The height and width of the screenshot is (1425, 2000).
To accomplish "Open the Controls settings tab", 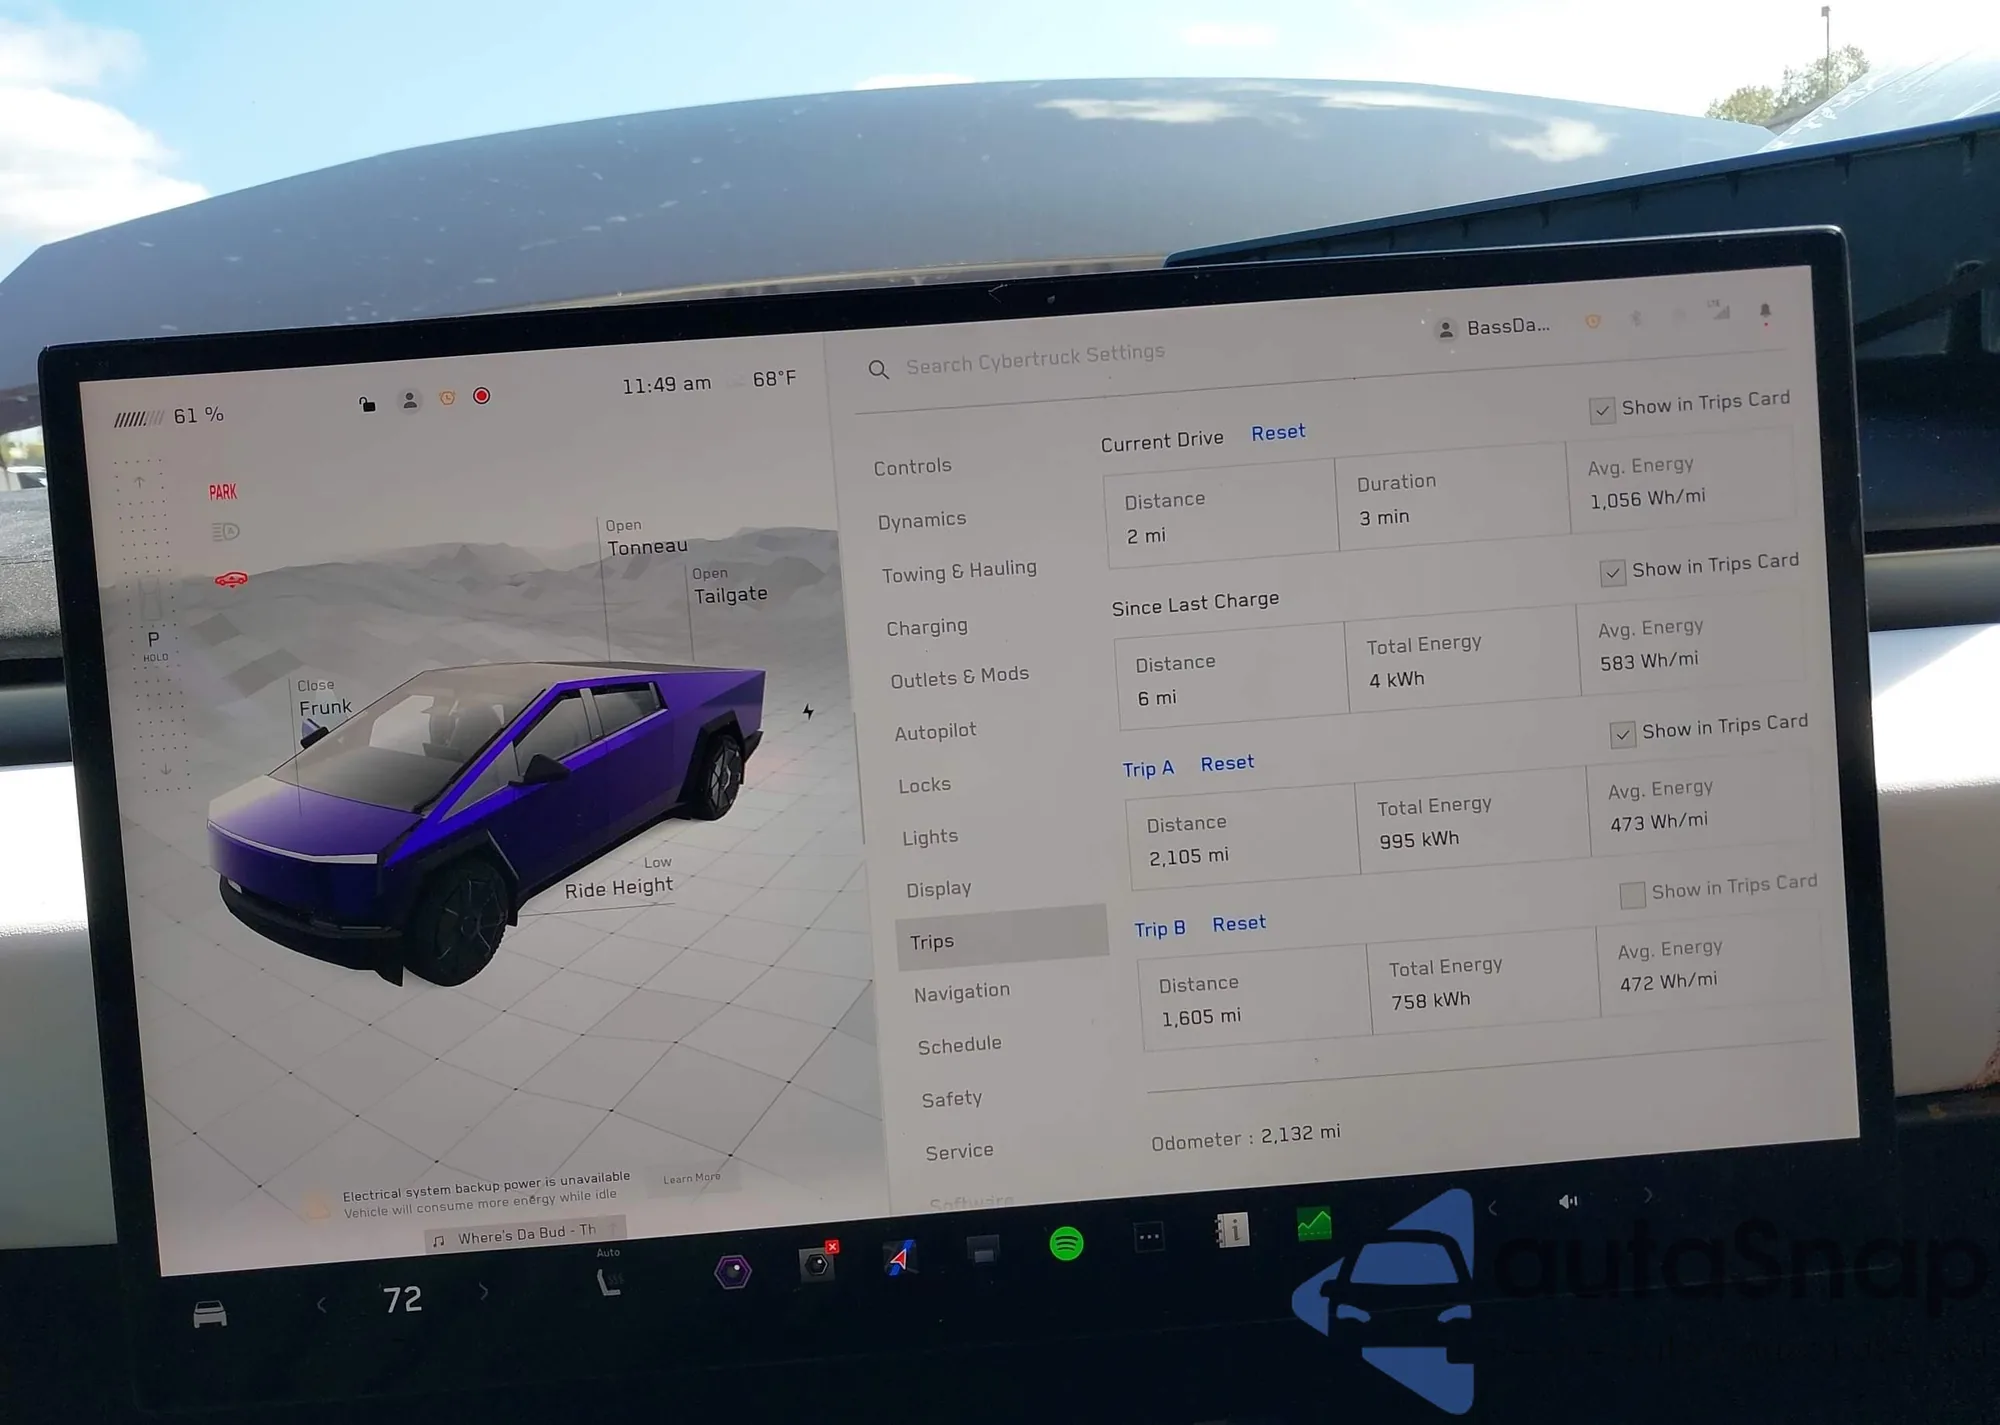I will coord(913,467).
